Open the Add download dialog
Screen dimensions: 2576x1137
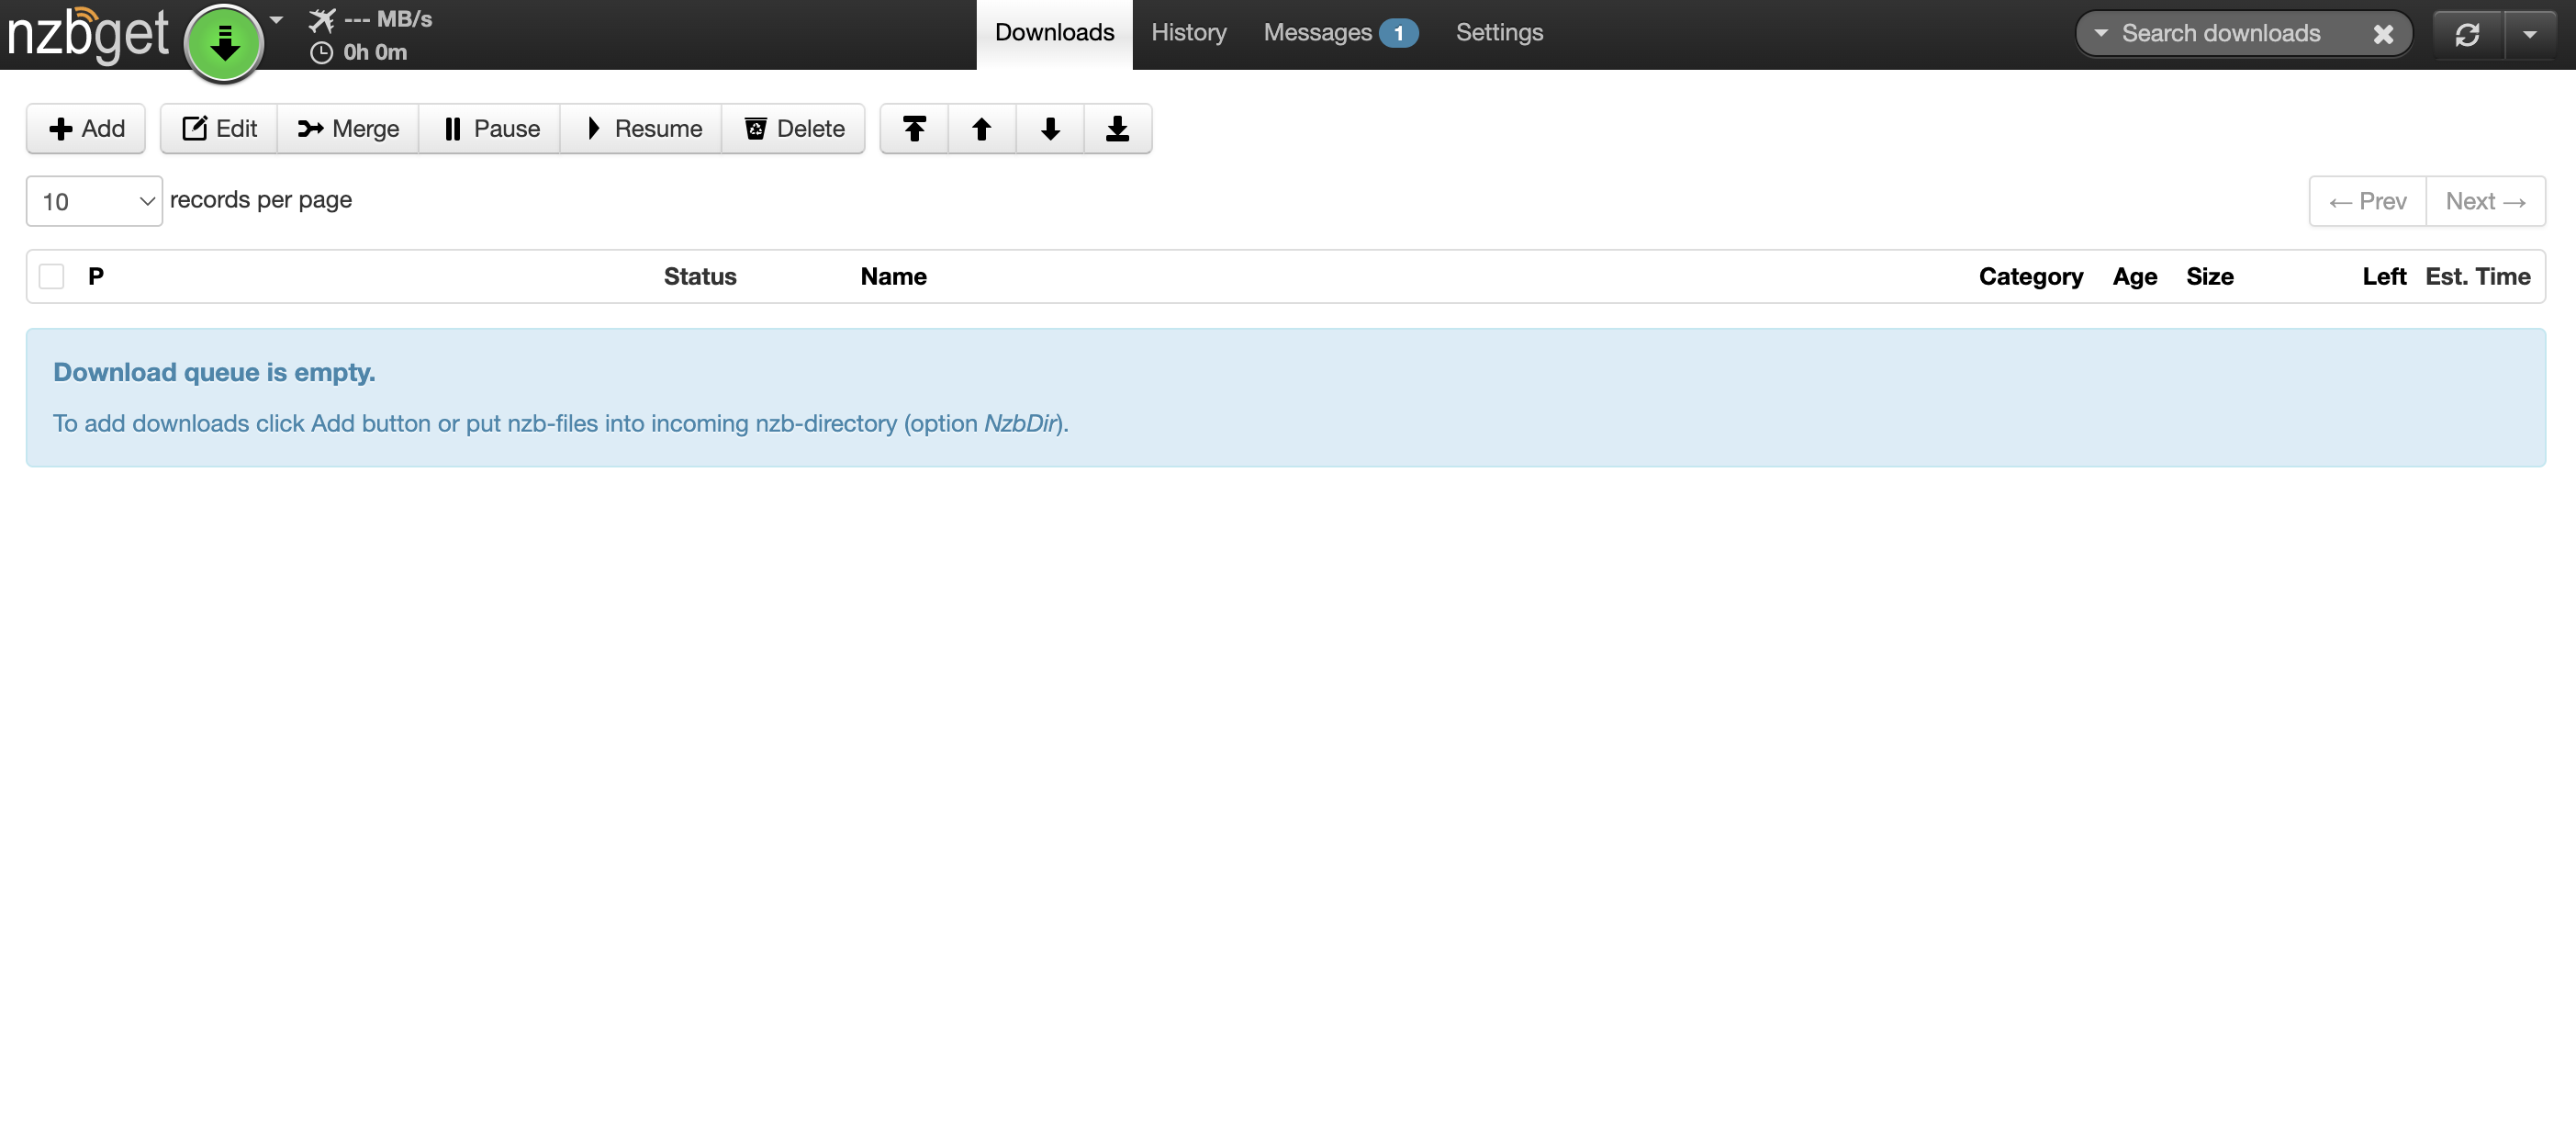(85, 128)
